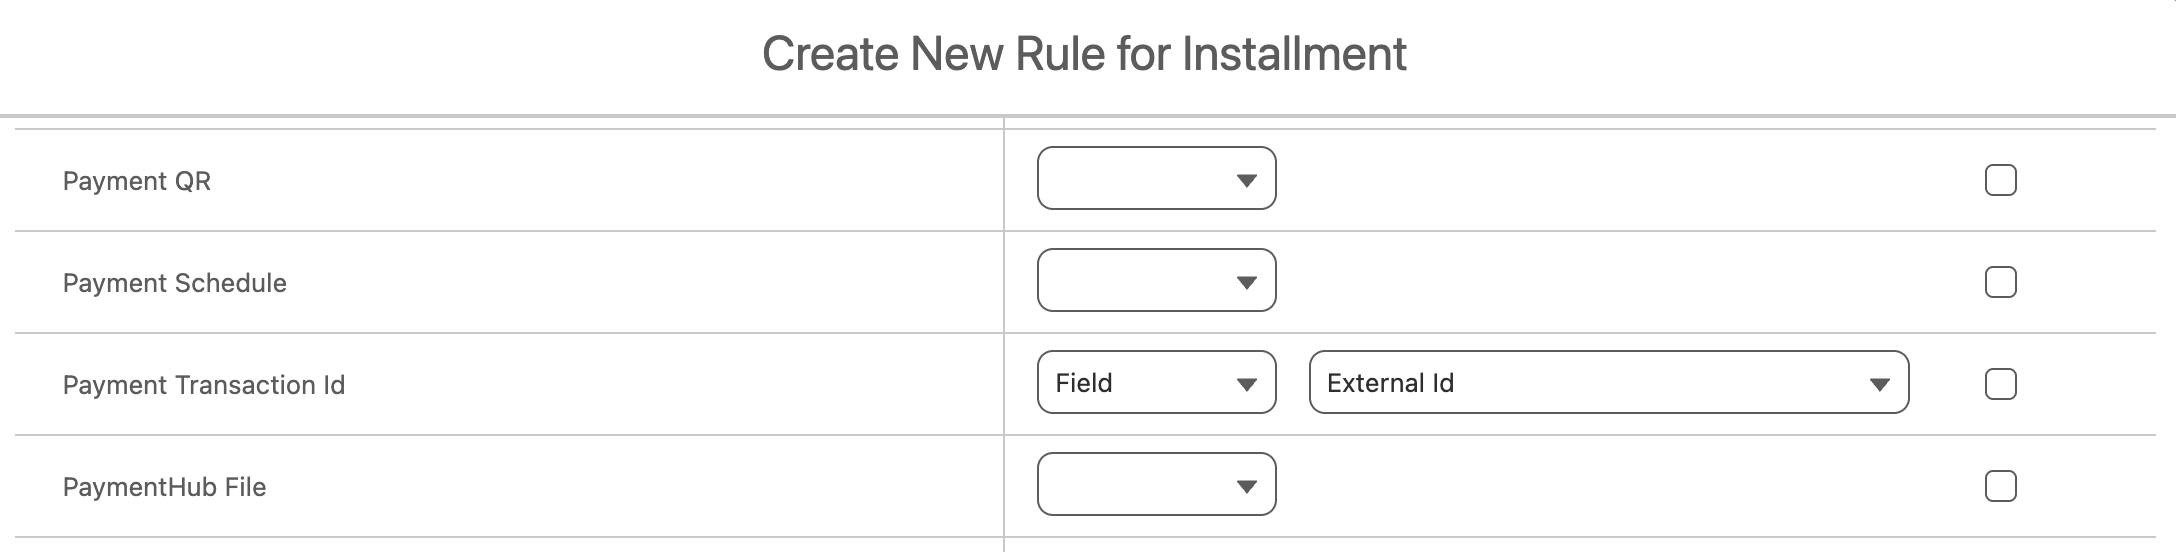Tick the Payment QR row checkbox
This screenshot has height=552, width=2176.
2000,181
